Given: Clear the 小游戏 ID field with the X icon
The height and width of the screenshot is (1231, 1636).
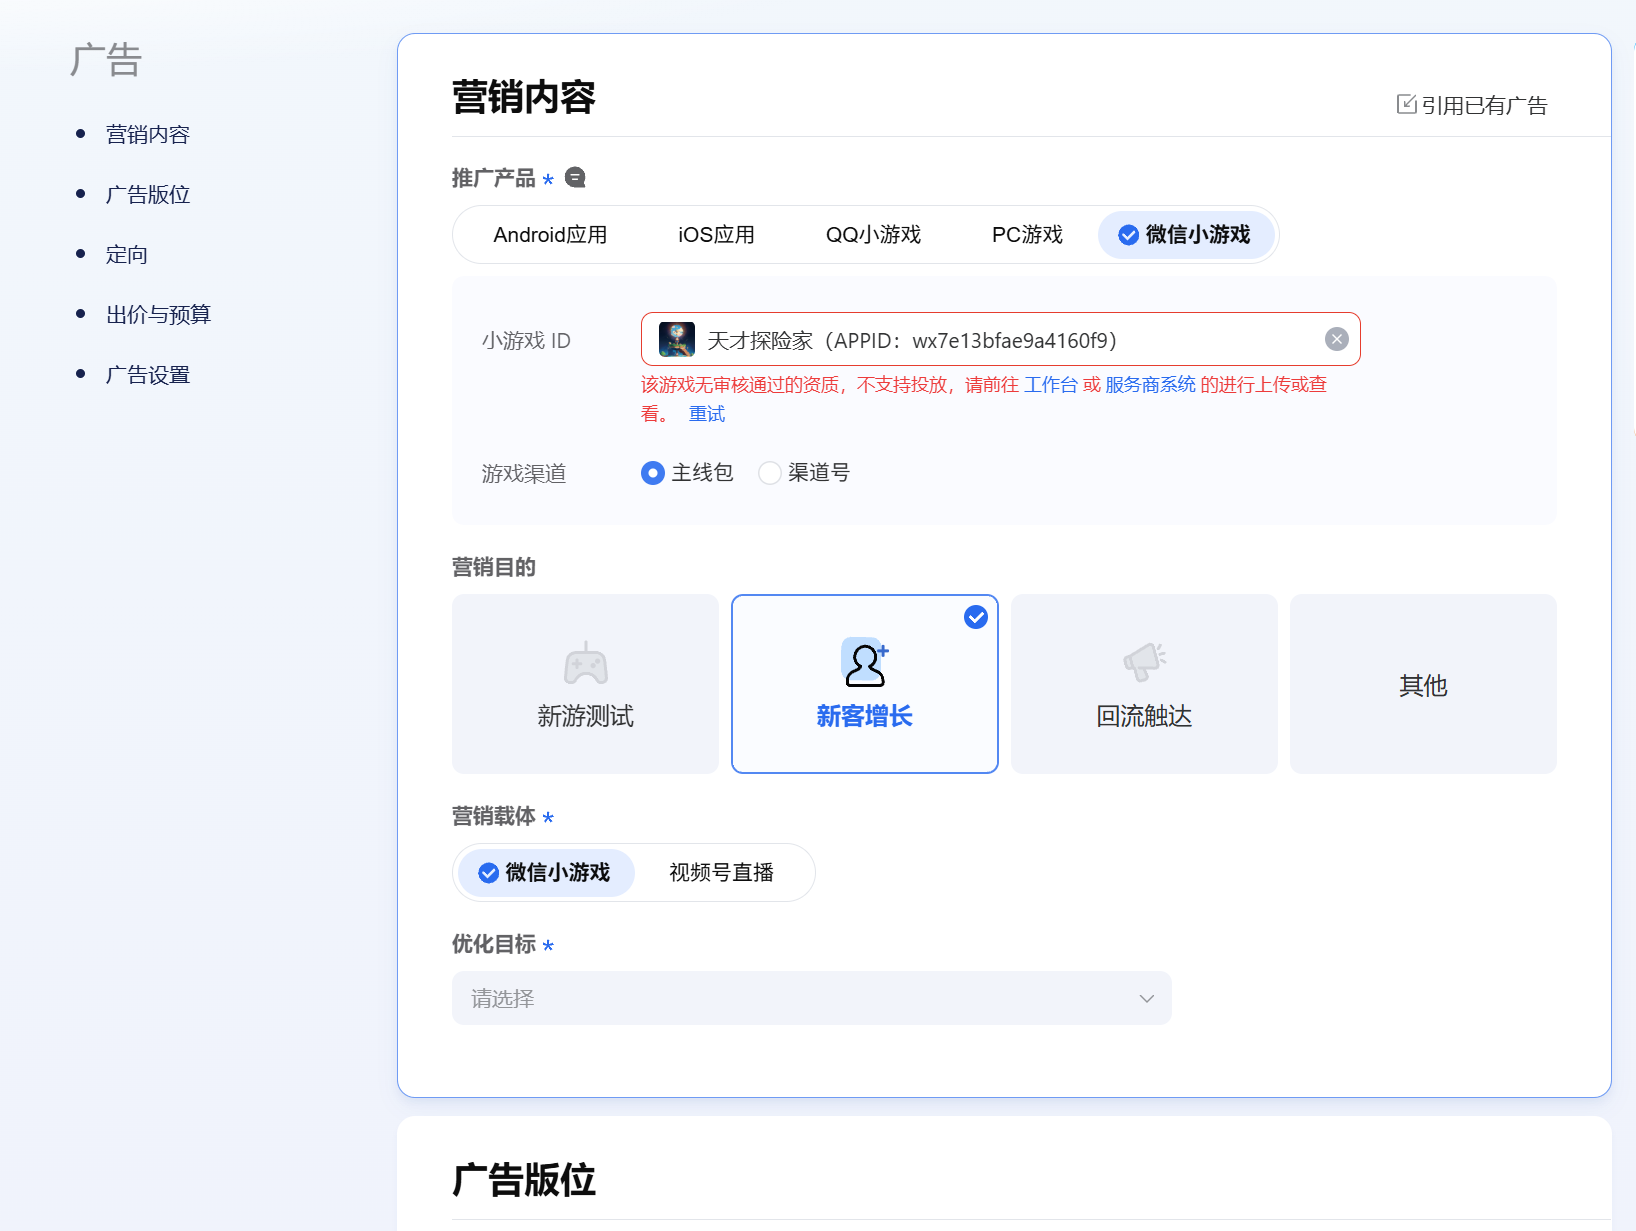Looking at the screenshot, I should 1337,339.
